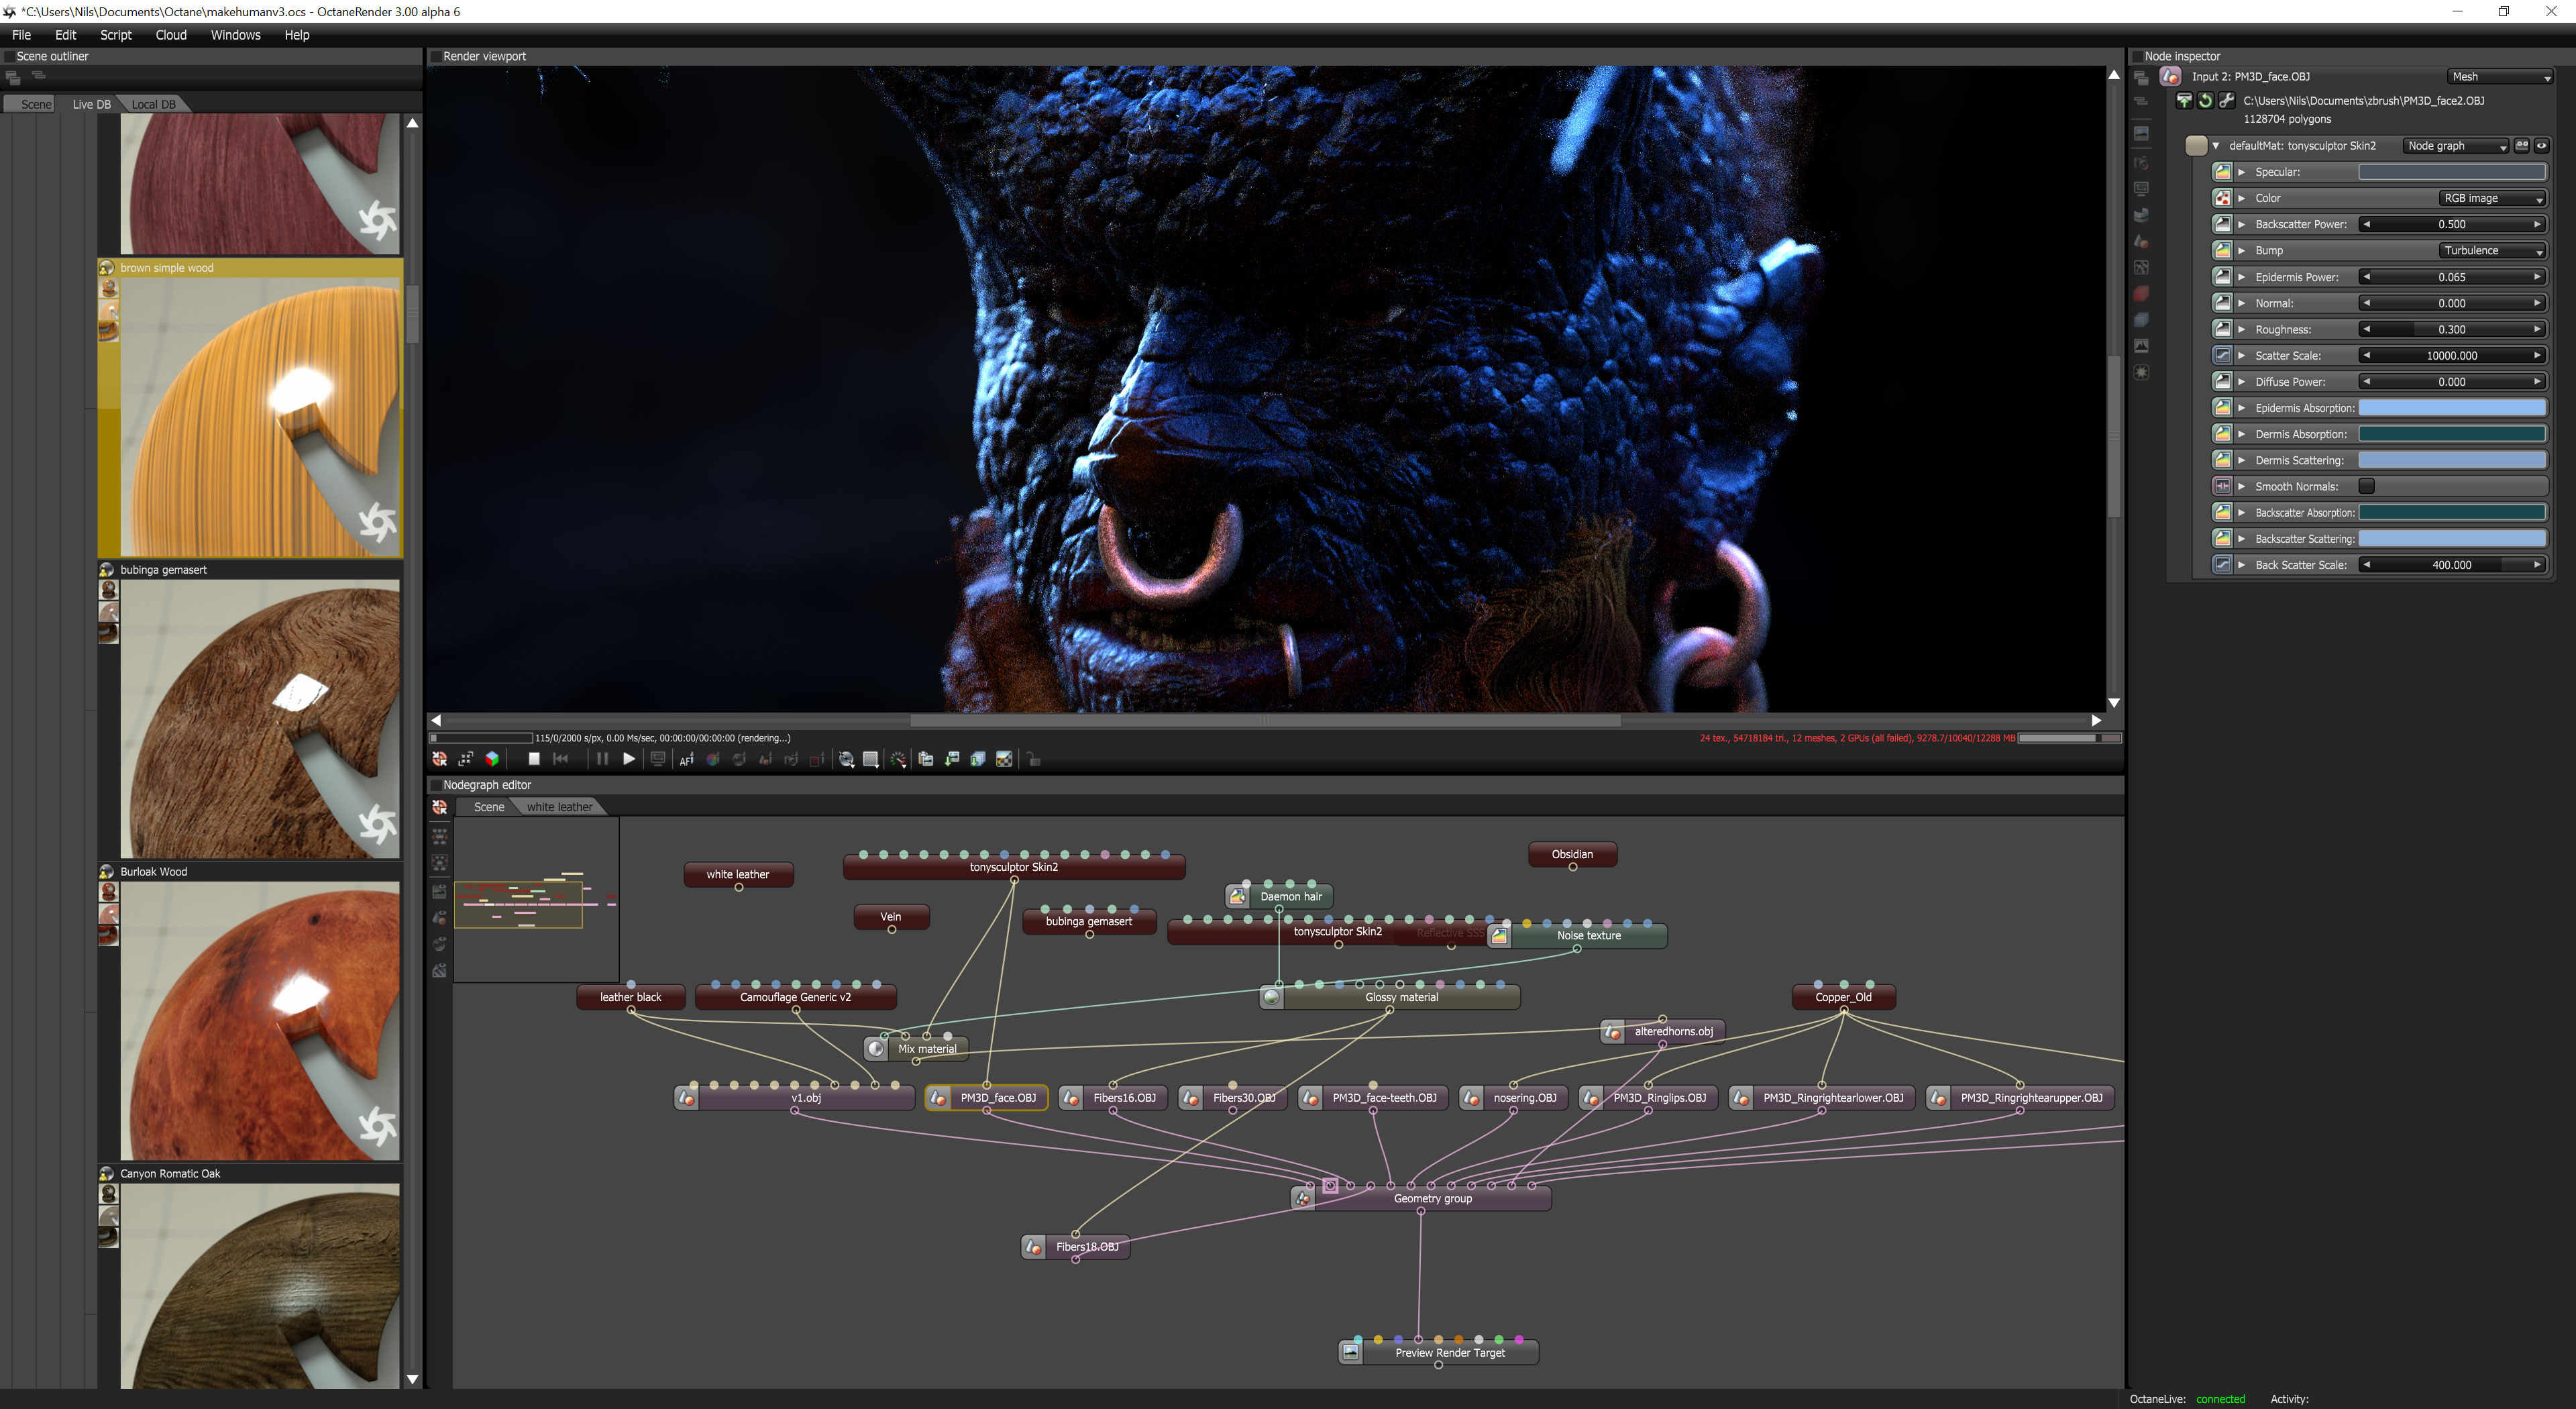
Task: Collapse the defaultMat tonysculptor Skin2 section
Action: pyautogui.click(x=2215, y=146)
